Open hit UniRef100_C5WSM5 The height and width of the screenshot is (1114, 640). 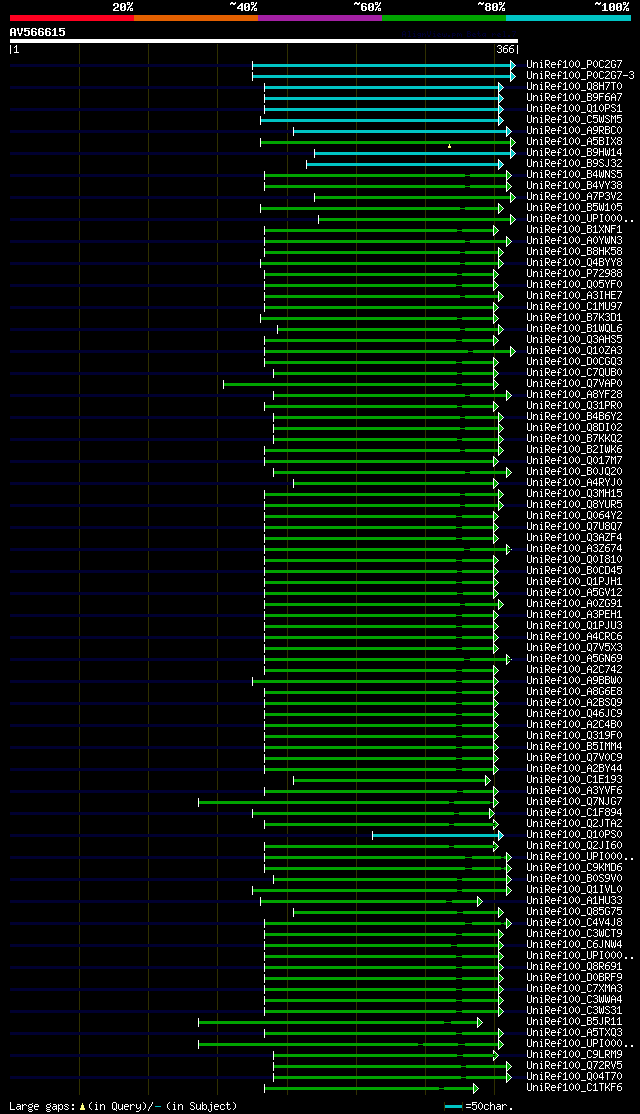575,119
